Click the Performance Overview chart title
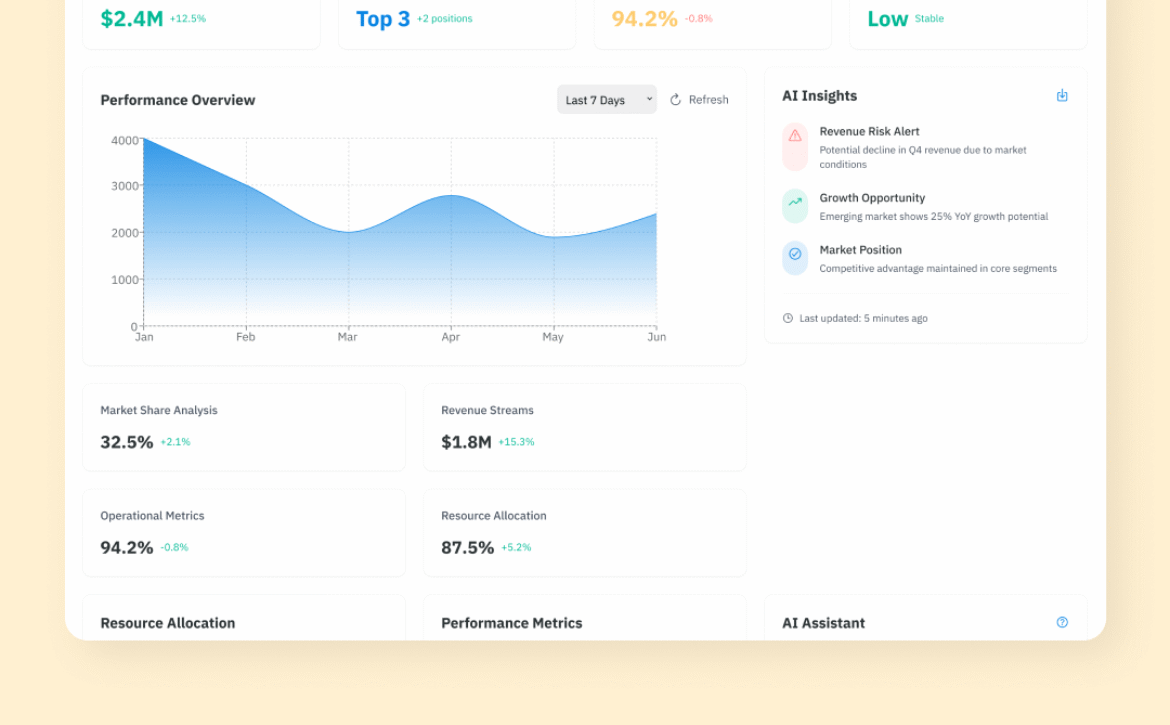 tap(178, 100)
